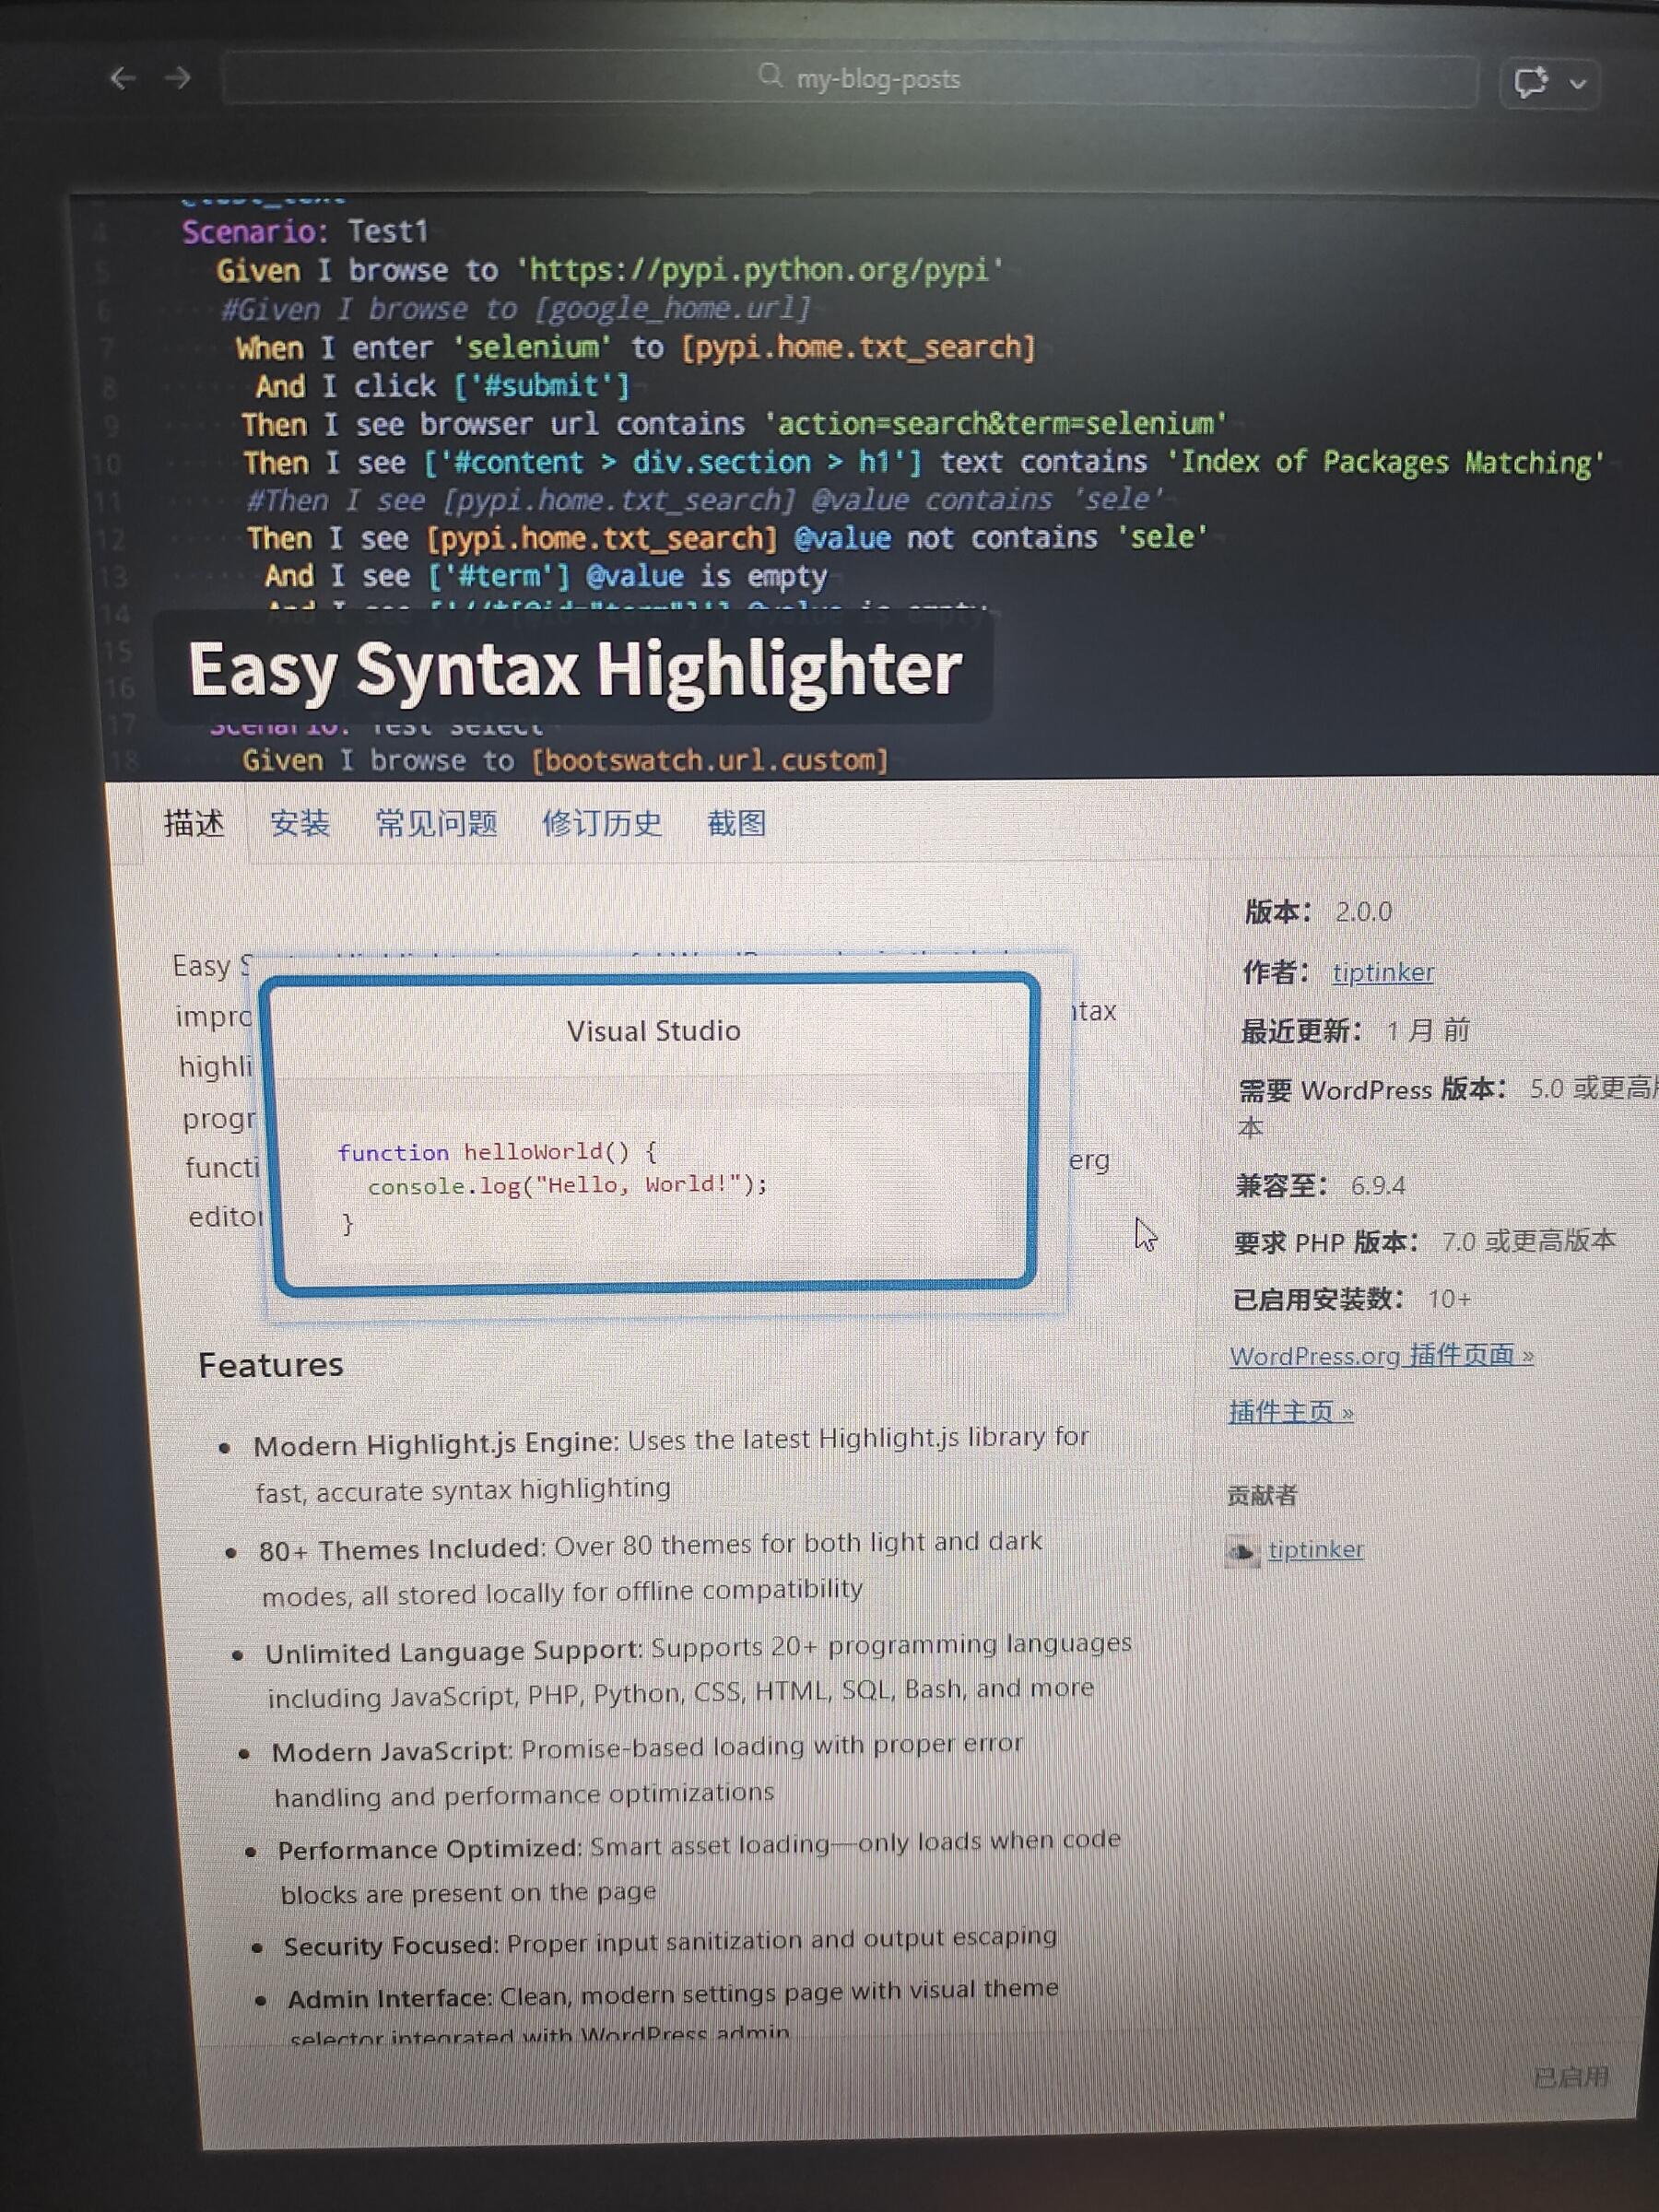Visit the 插件主页 link
This screenshot has width=1659, height=2212.
[1290, 1412]
